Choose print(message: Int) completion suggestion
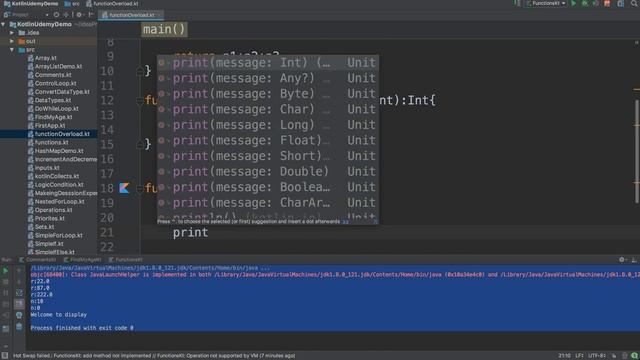 (268, 63)
